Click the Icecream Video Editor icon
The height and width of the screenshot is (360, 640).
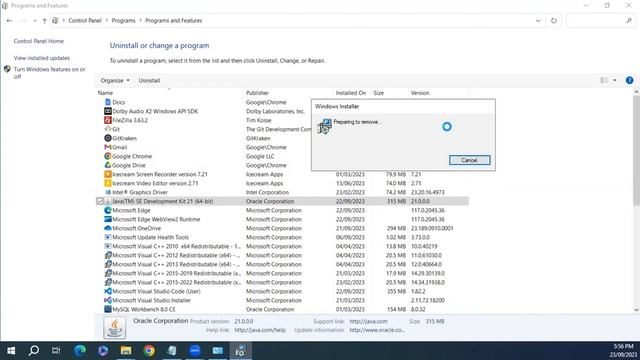(108, 183)
